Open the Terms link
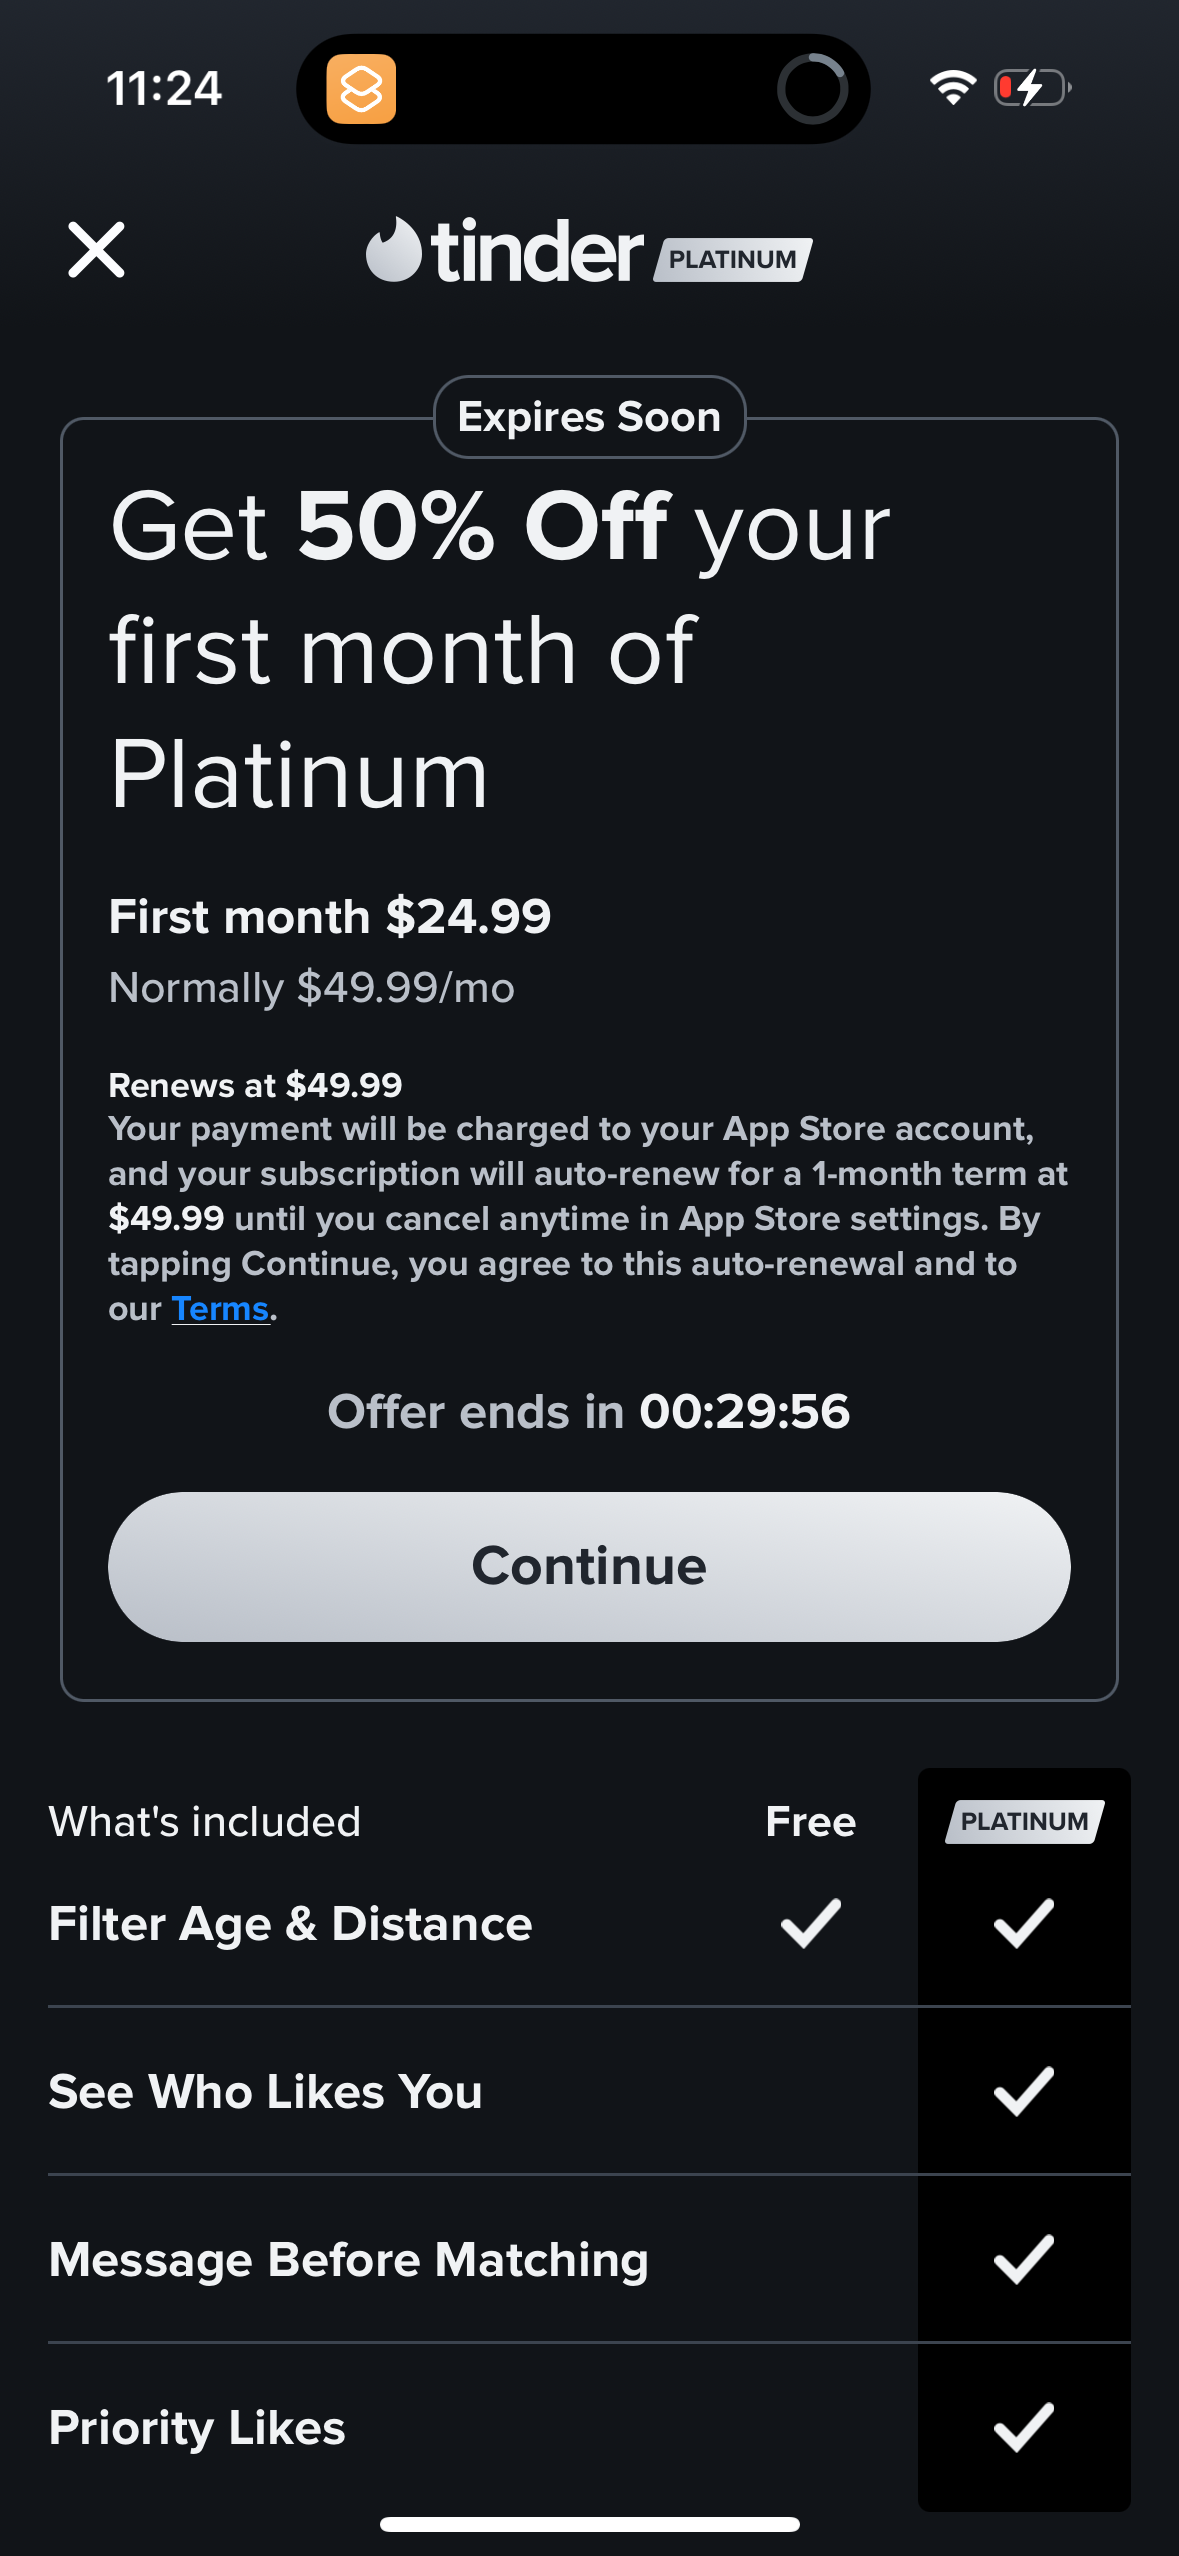Viewport: 1179px width, 2556px height. point(220,1309)
